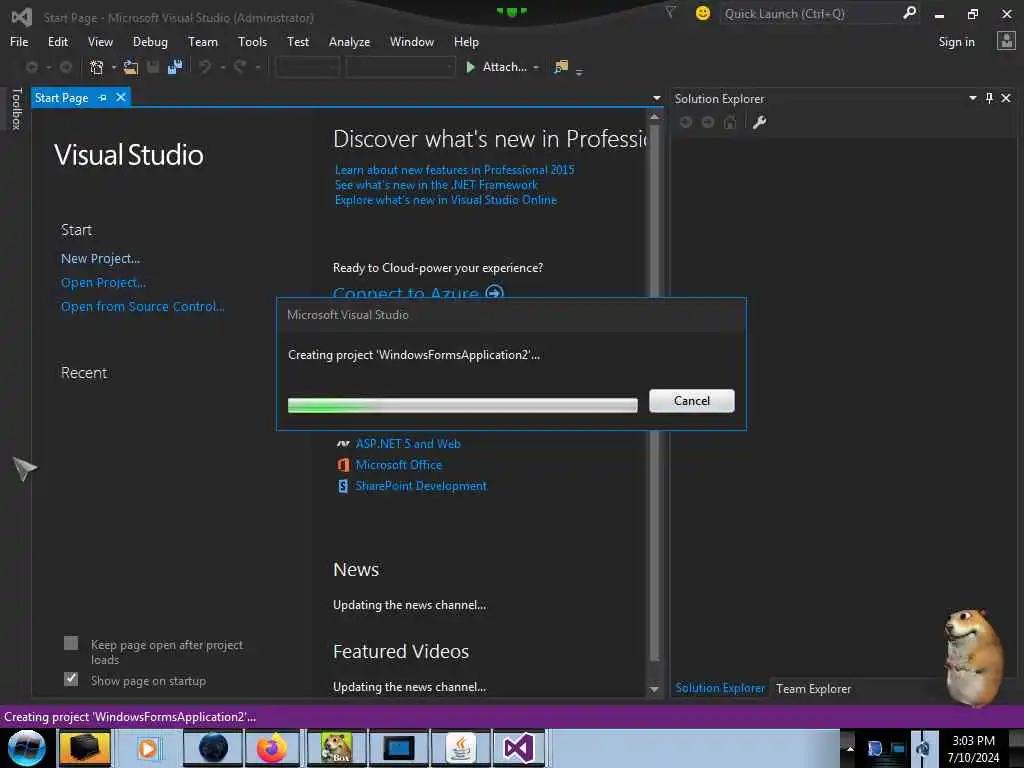Image resolution: width=1024 pixels, height=768 pixels.
Task: Open the File menu
Action: tap(19, 41)
